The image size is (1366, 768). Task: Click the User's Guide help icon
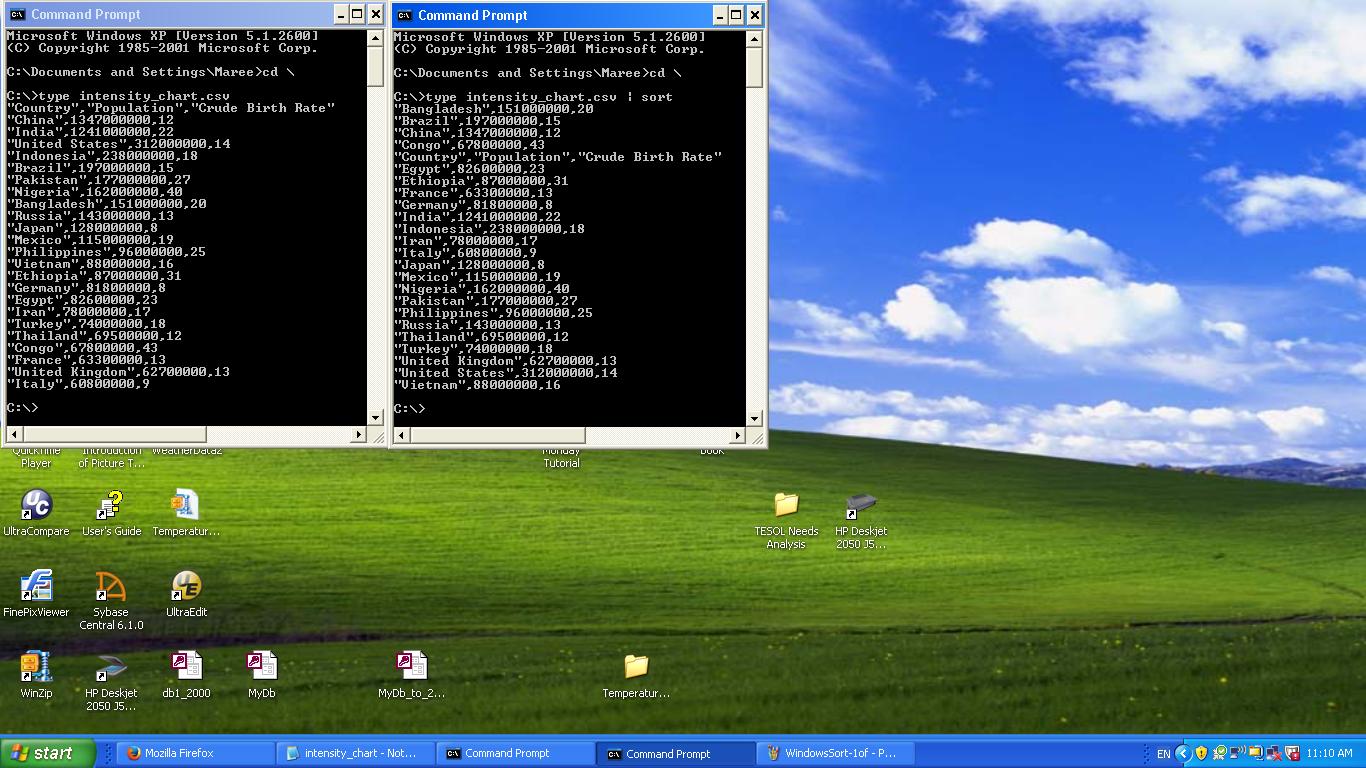pyautogui.click(x=111, y=506)
